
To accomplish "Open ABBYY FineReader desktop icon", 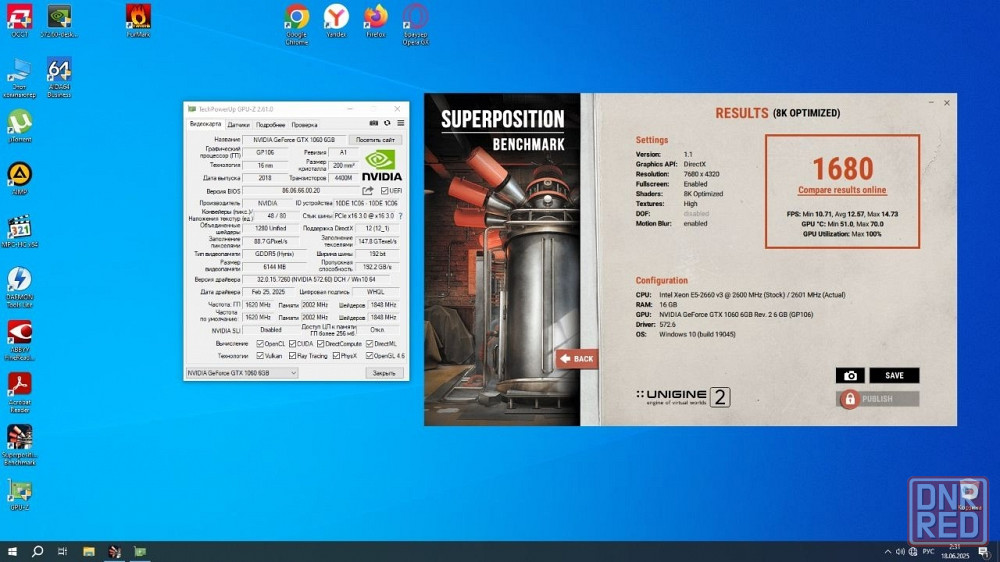I will 19,340.
